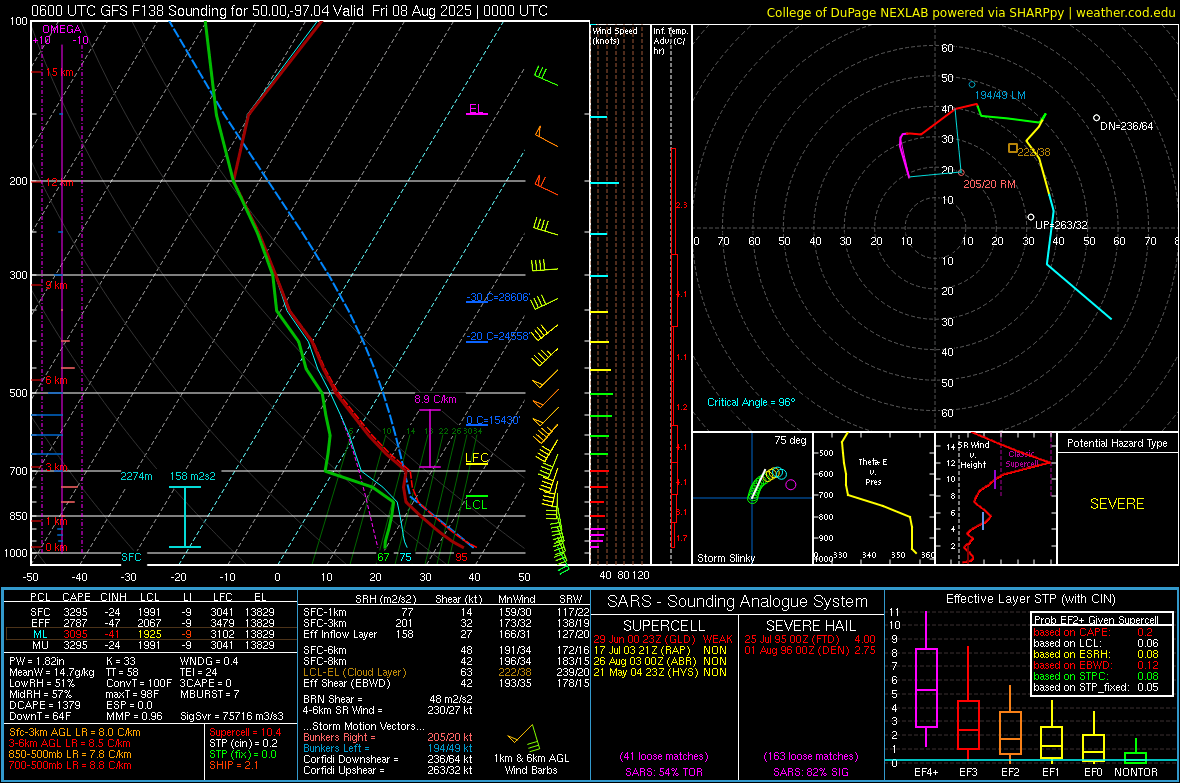Click the OMEGA label on the skew-T
1180x783 pixels.
pyautogui.click(x=62, y=29)
